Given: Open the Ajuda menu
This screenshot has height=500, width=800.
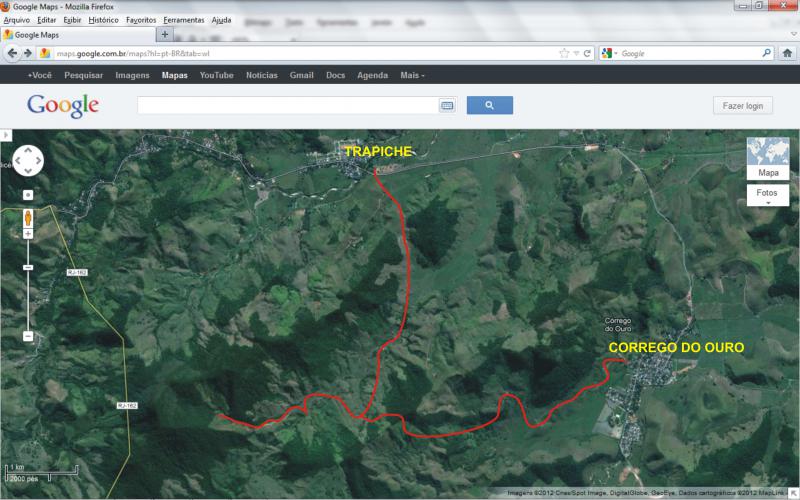Looking at the screenshot, I should click(221, 20).
